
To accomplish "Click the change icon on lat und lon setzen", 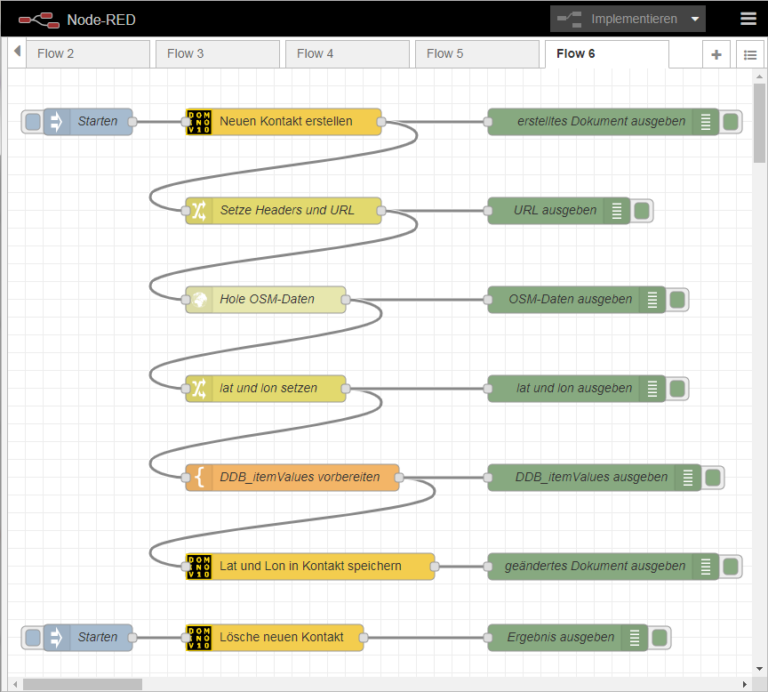I will pos(199,389).
